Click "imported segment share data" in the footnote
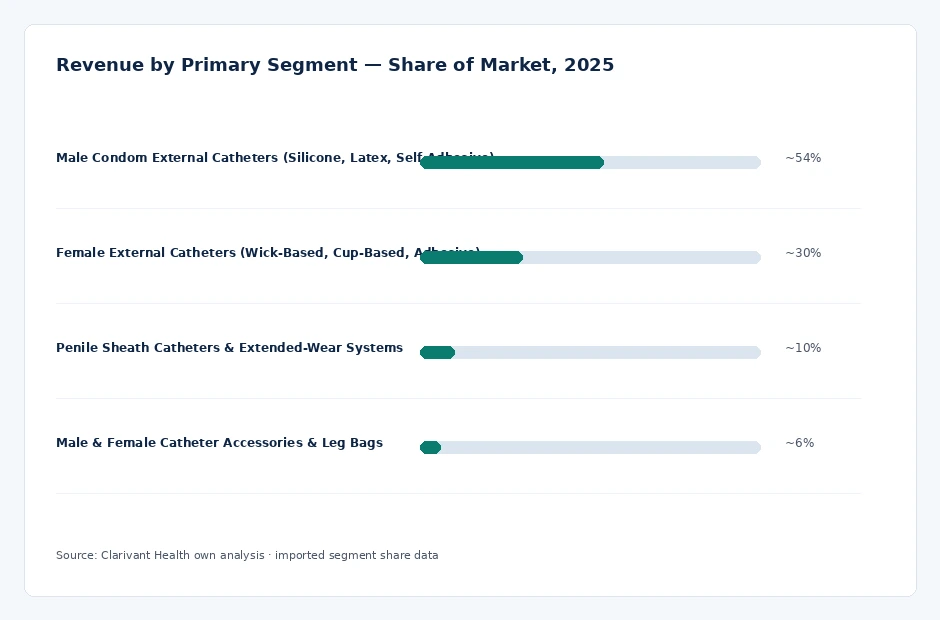This screenshot has height=620, width=940. [x=357, y=555]
